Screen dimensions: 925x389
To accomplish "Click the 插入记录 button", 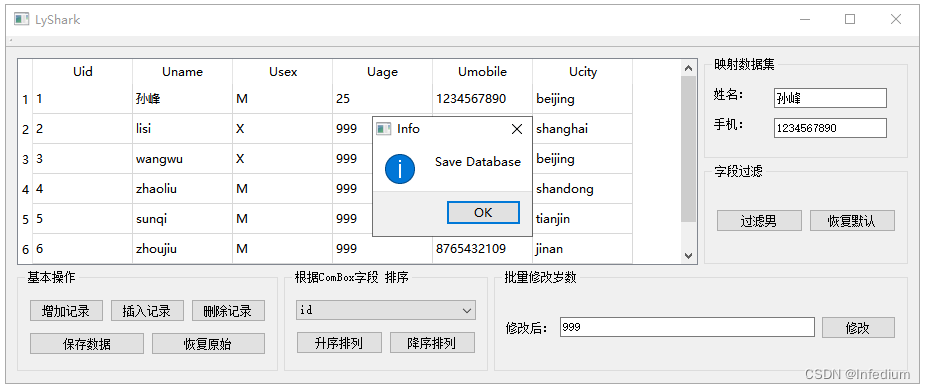I will pyautogui.click(x=147, y=311).
